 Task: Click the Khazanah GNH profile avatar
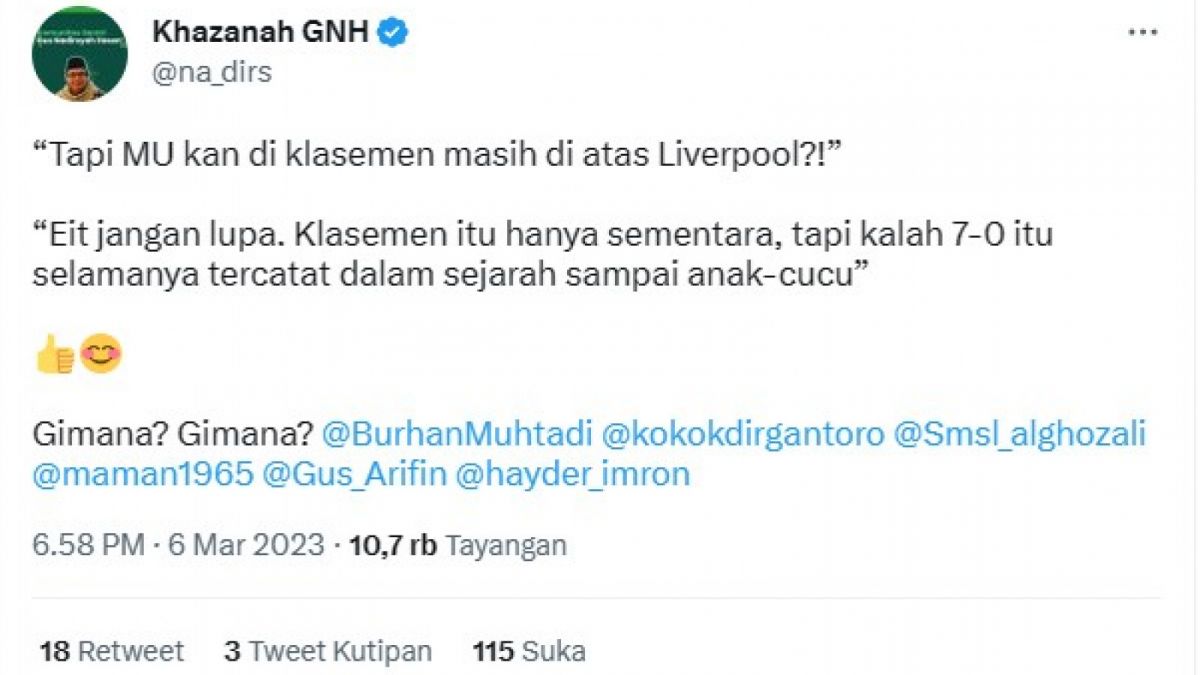(x=79, y=55)
